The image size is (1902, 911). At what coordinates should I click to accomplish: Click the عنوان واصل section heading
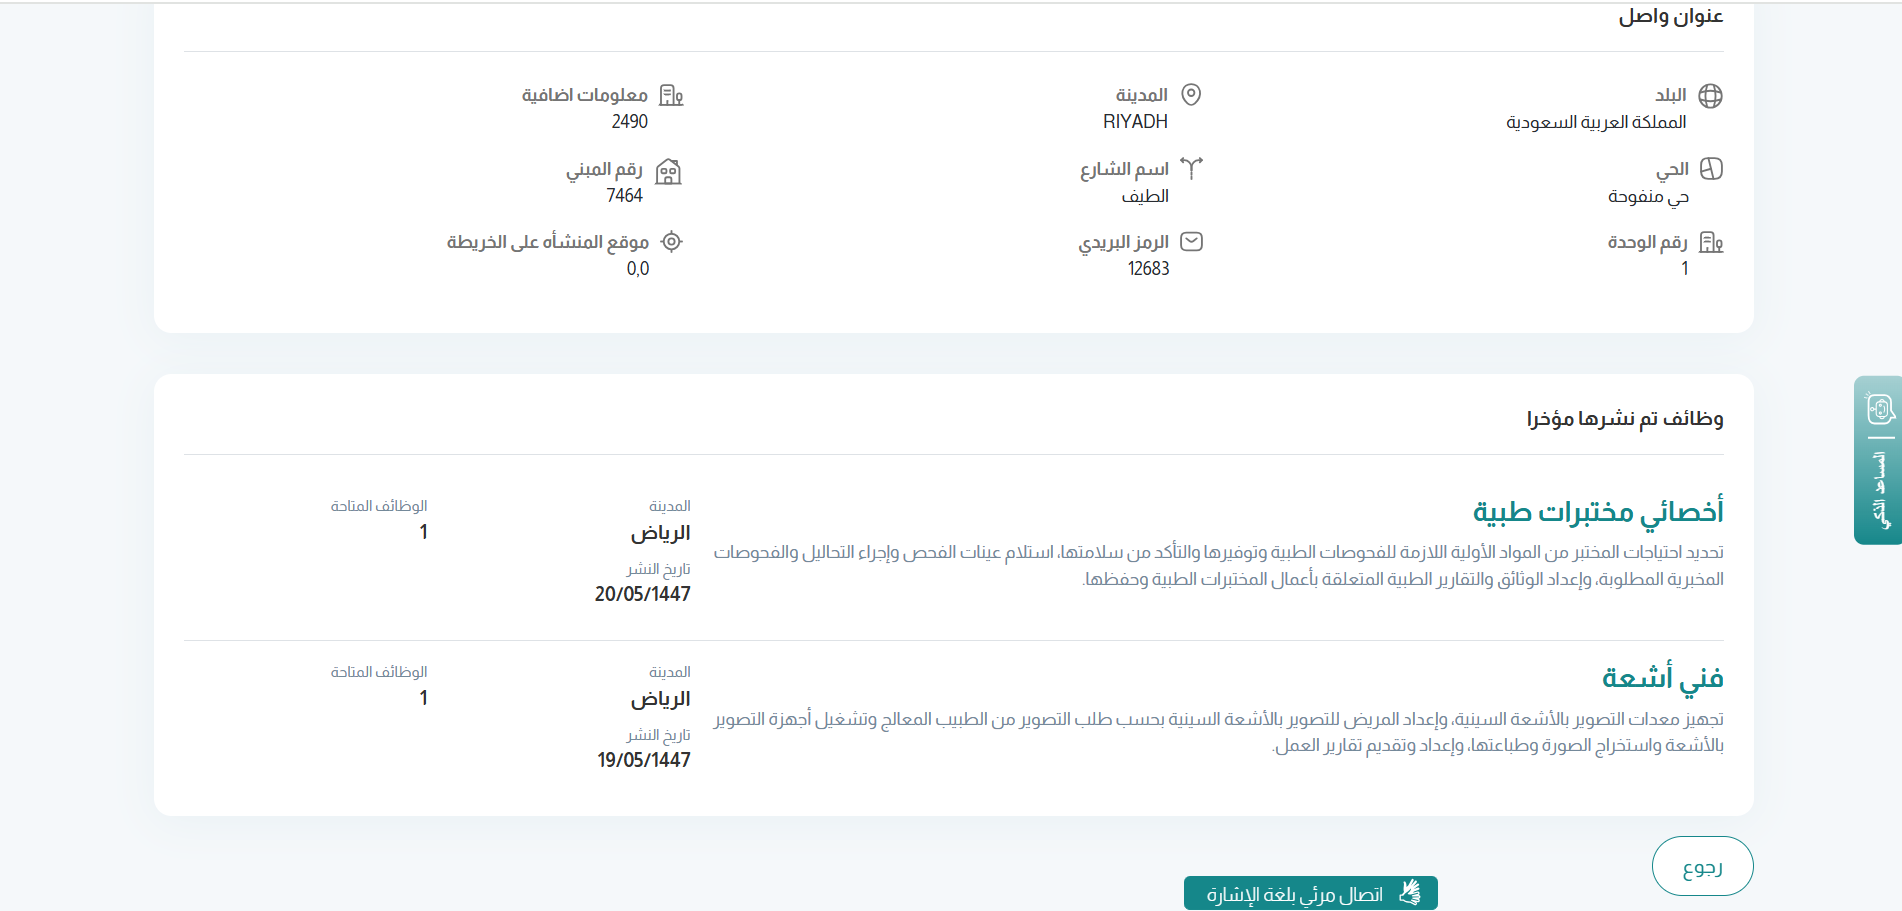click(x=1670, y=17)
